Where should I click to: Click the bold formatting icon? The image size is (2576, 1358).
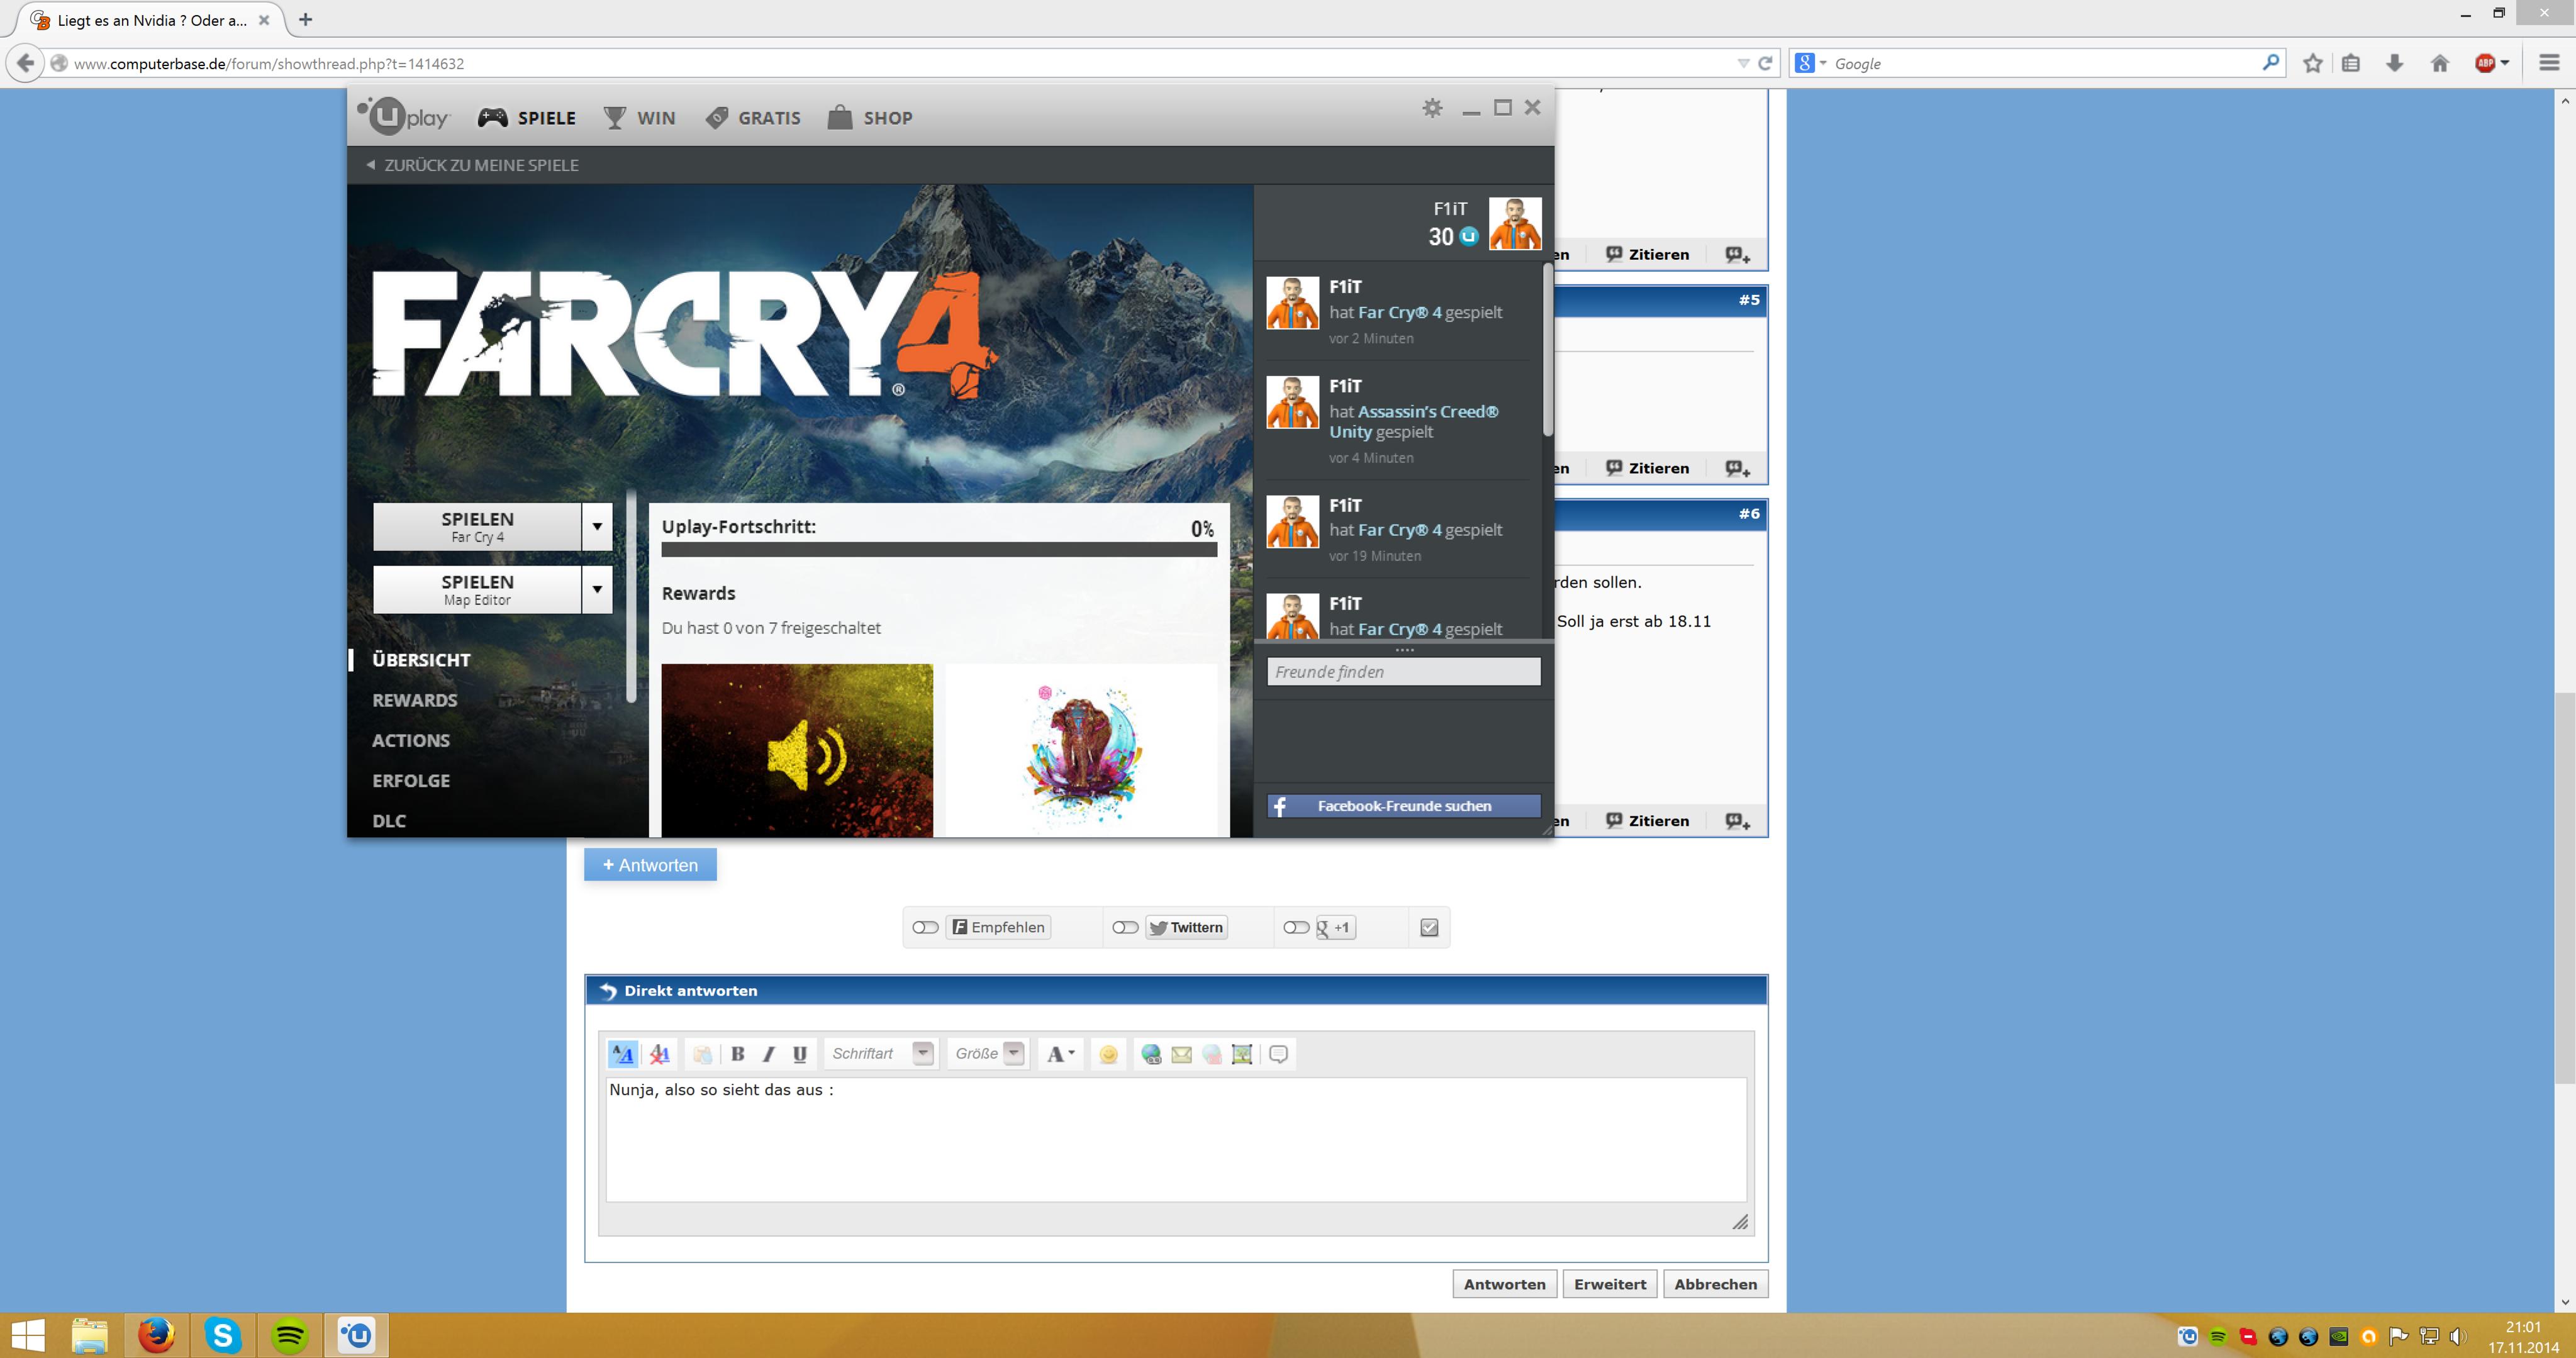[x=738, y=1054]
